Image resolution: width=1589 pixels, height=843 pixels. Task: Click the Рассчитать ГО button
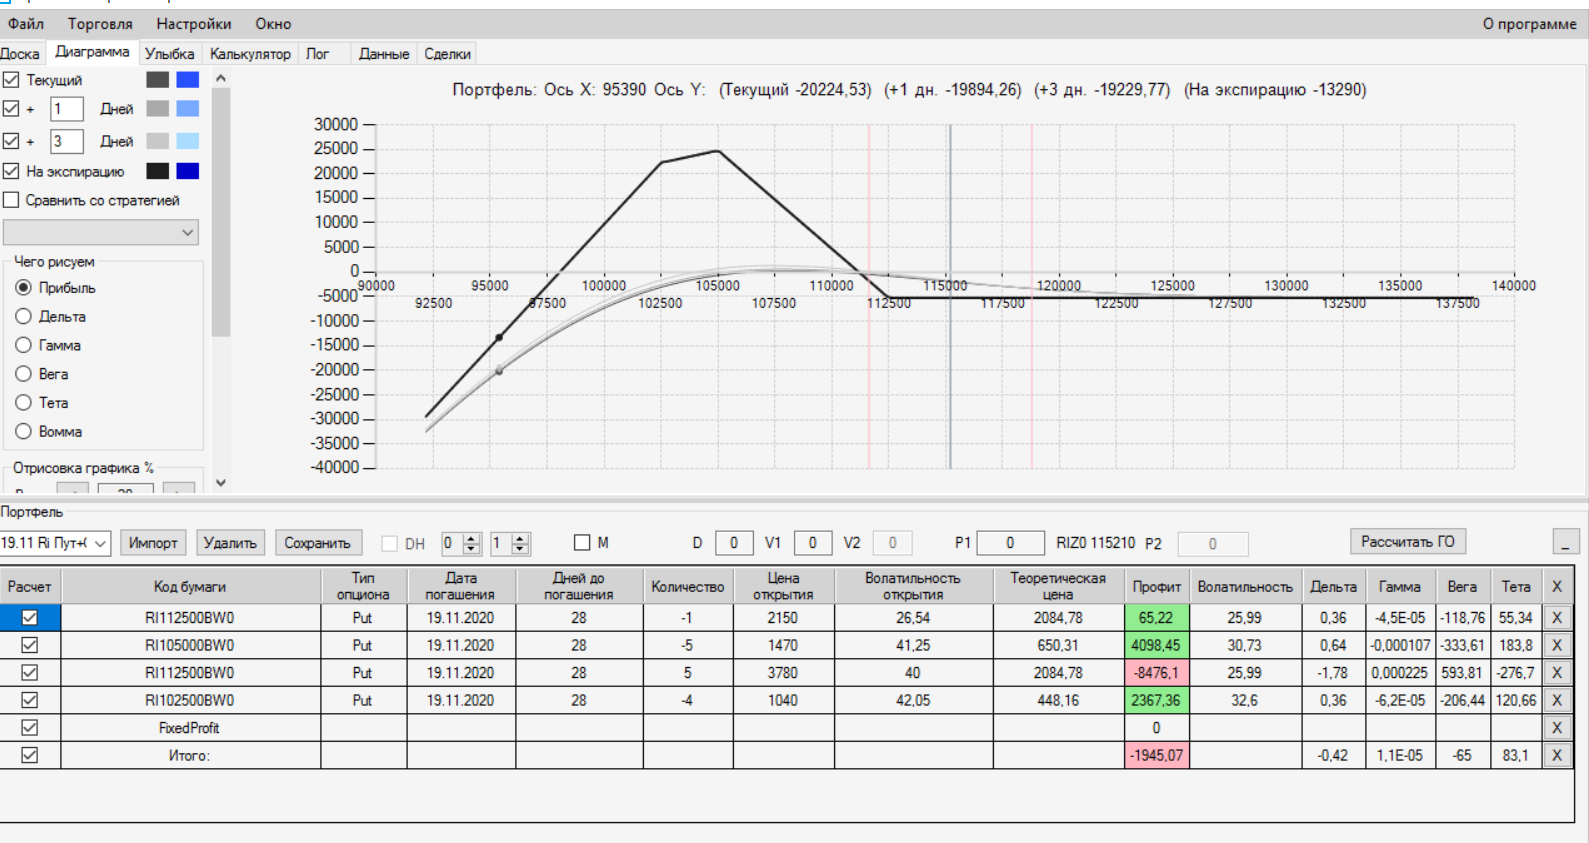click(x=1408, y=541)
